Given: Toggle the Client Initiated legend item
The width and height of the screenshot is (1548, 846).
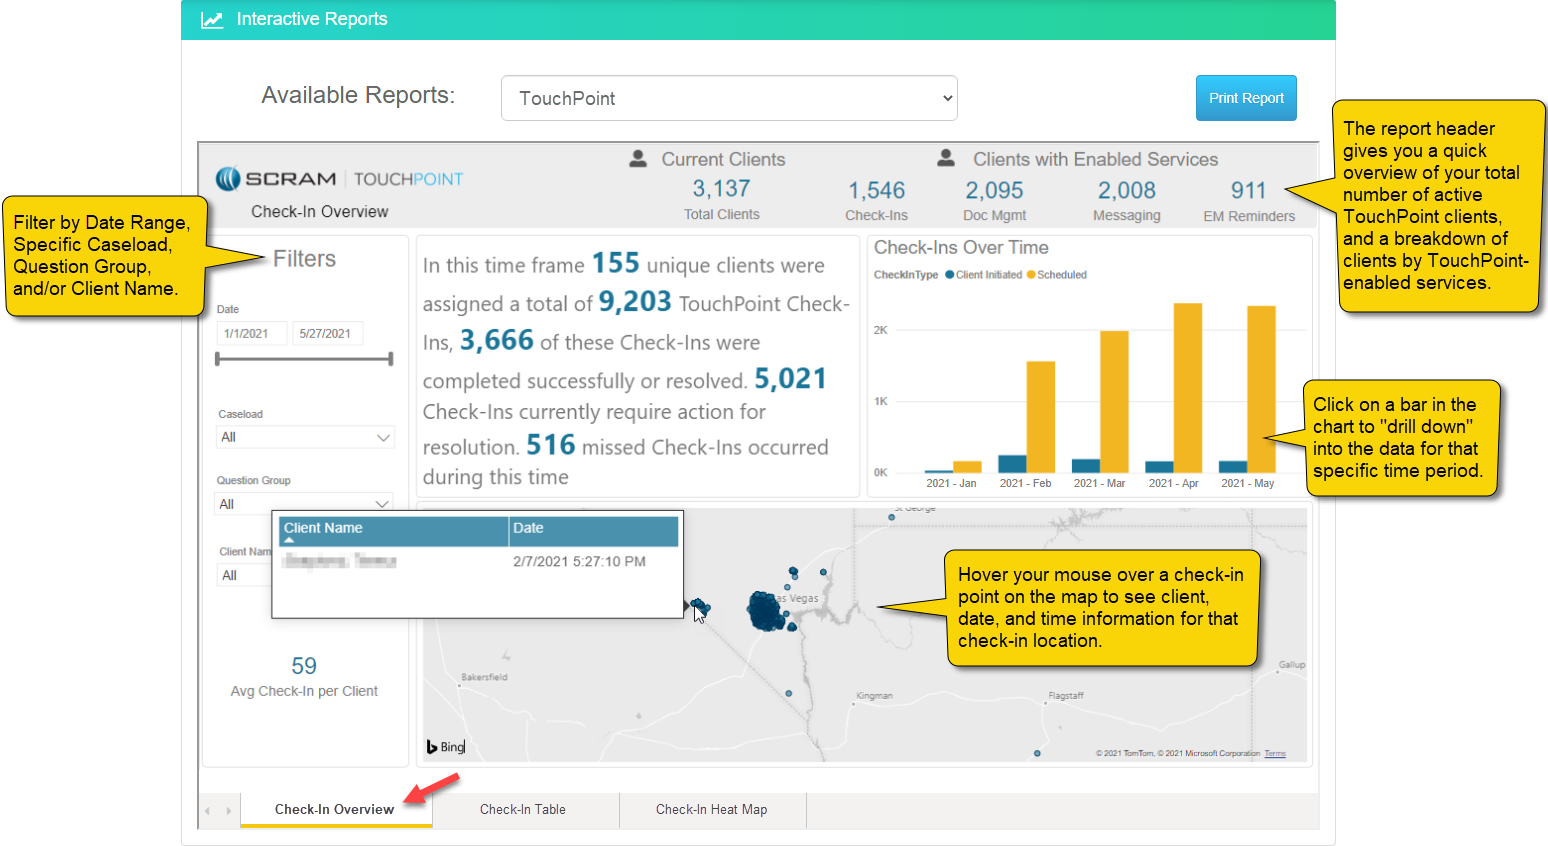Looking at the screenshot, I should click(983, 275).
